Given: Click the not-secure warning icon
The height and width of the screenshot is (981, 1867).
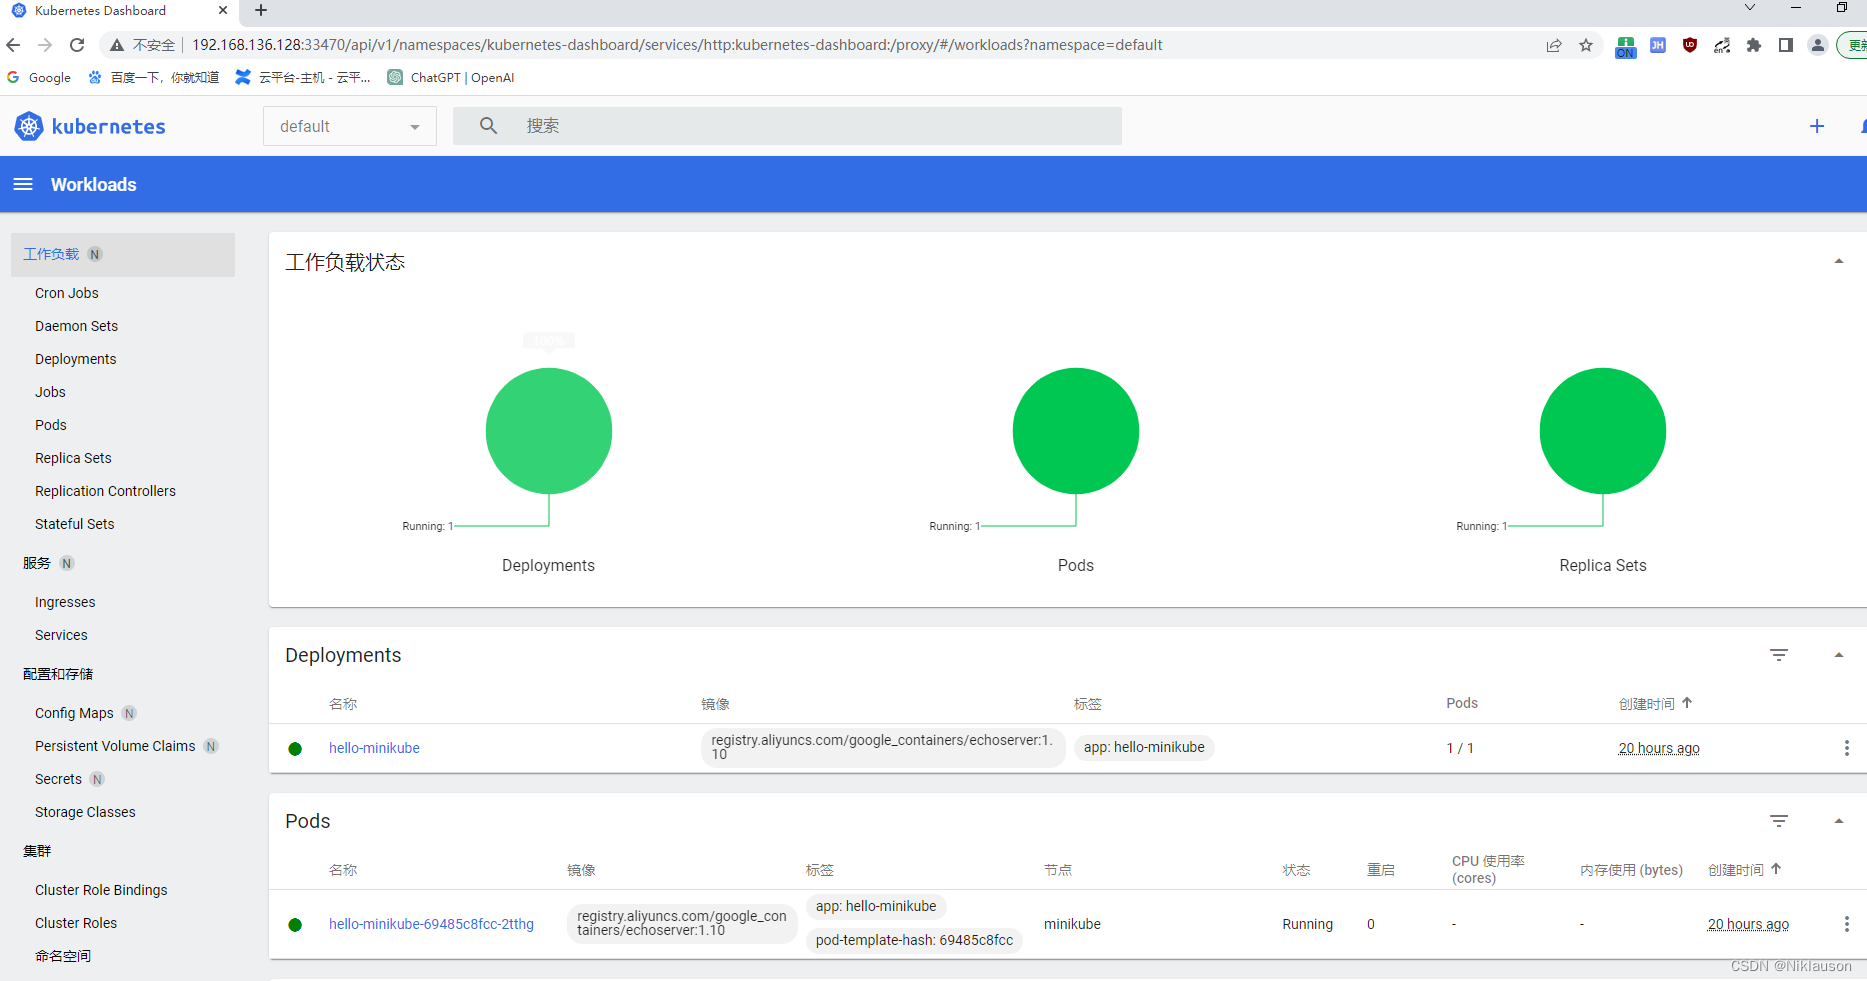Looking at the screenshot, I should [117, 45].
